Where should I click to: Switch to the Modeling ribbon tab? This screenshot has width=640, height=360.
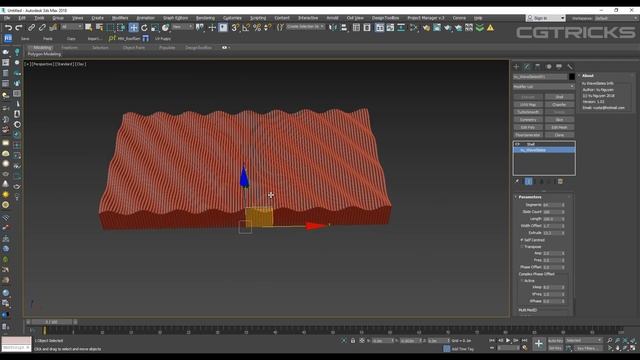42,48
